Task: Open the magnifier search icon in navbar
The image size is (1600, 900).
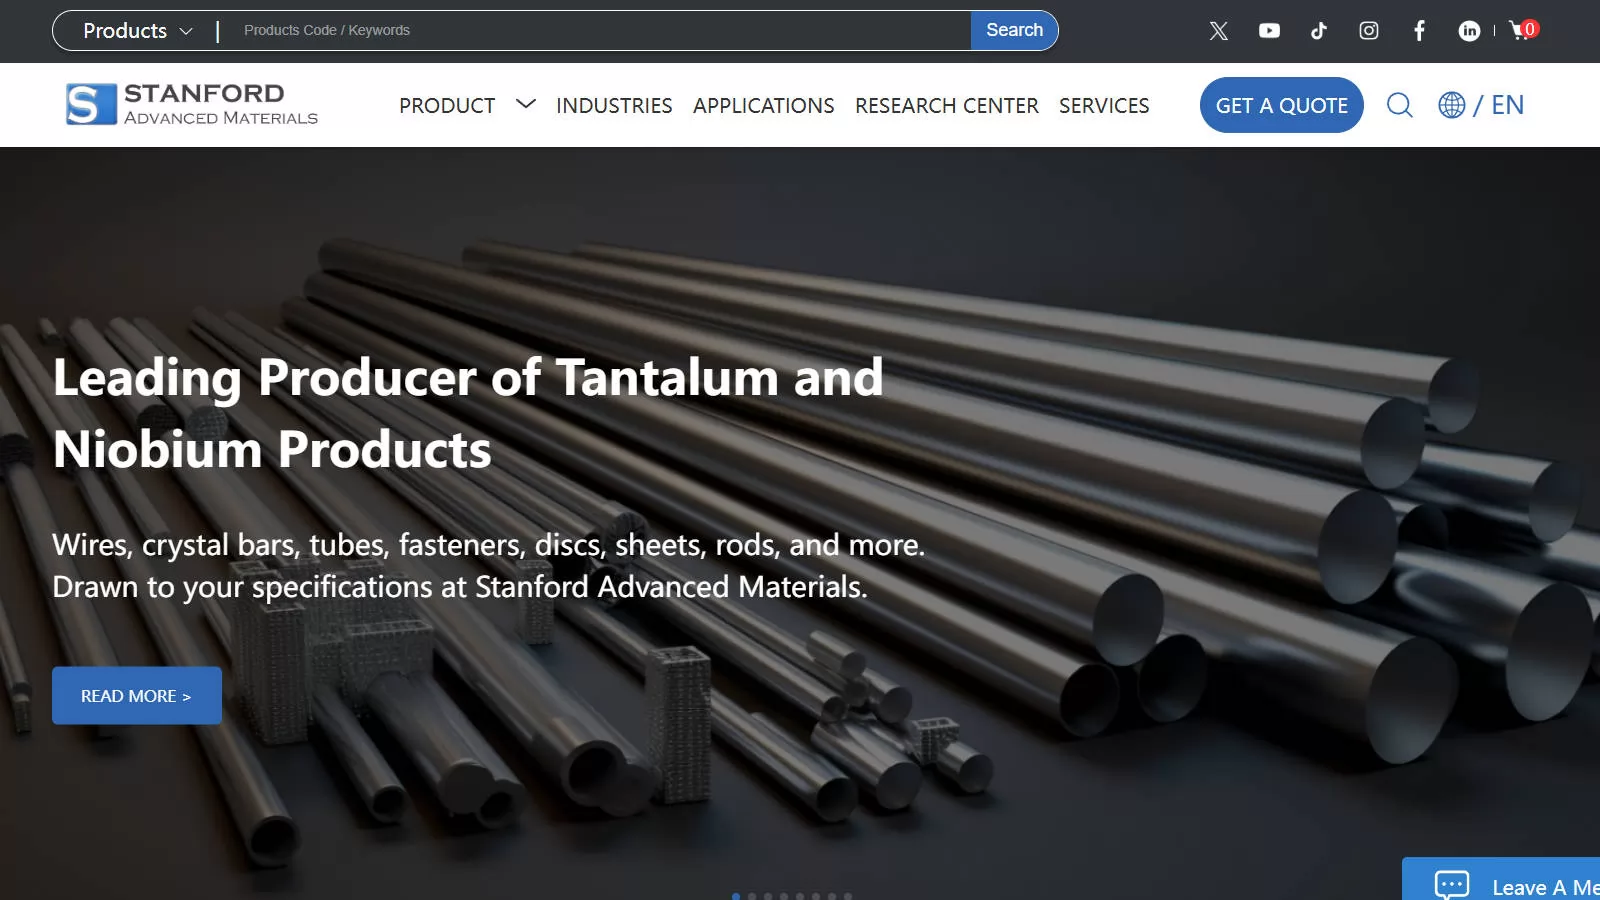Action: pyautogui.click(x=1400, y=105)
